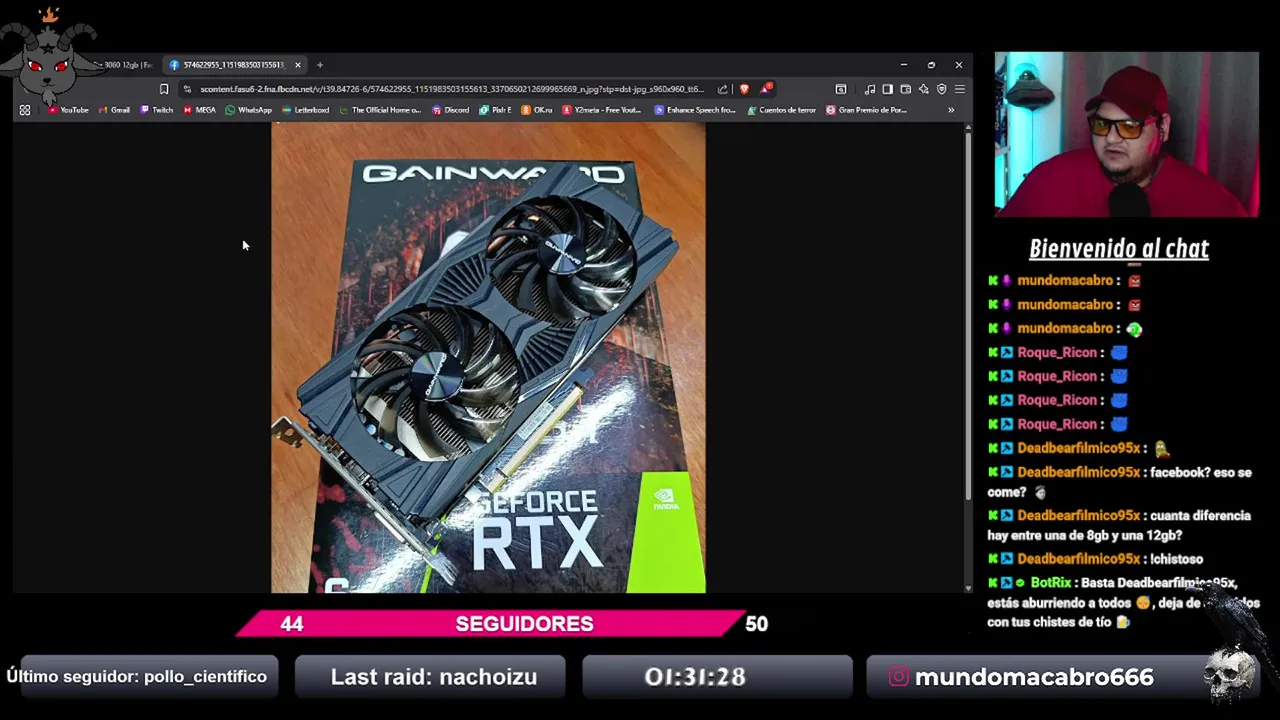This screenshot has height=720, width=1280.
Task: Click the BotRix username in chat
Action: 1051,582
